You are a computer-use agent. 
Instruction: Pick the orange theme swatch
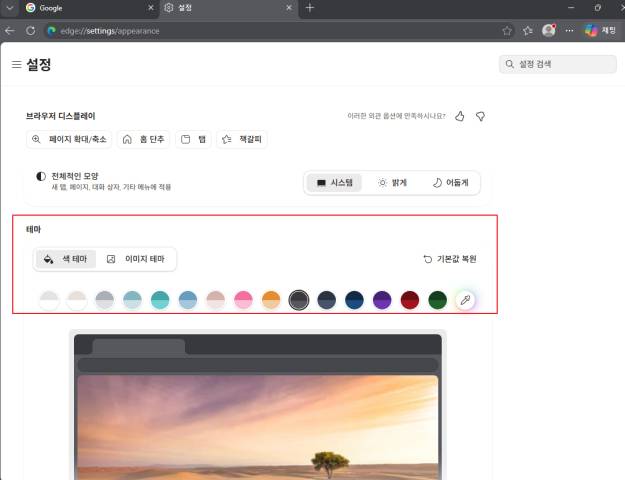271,300
